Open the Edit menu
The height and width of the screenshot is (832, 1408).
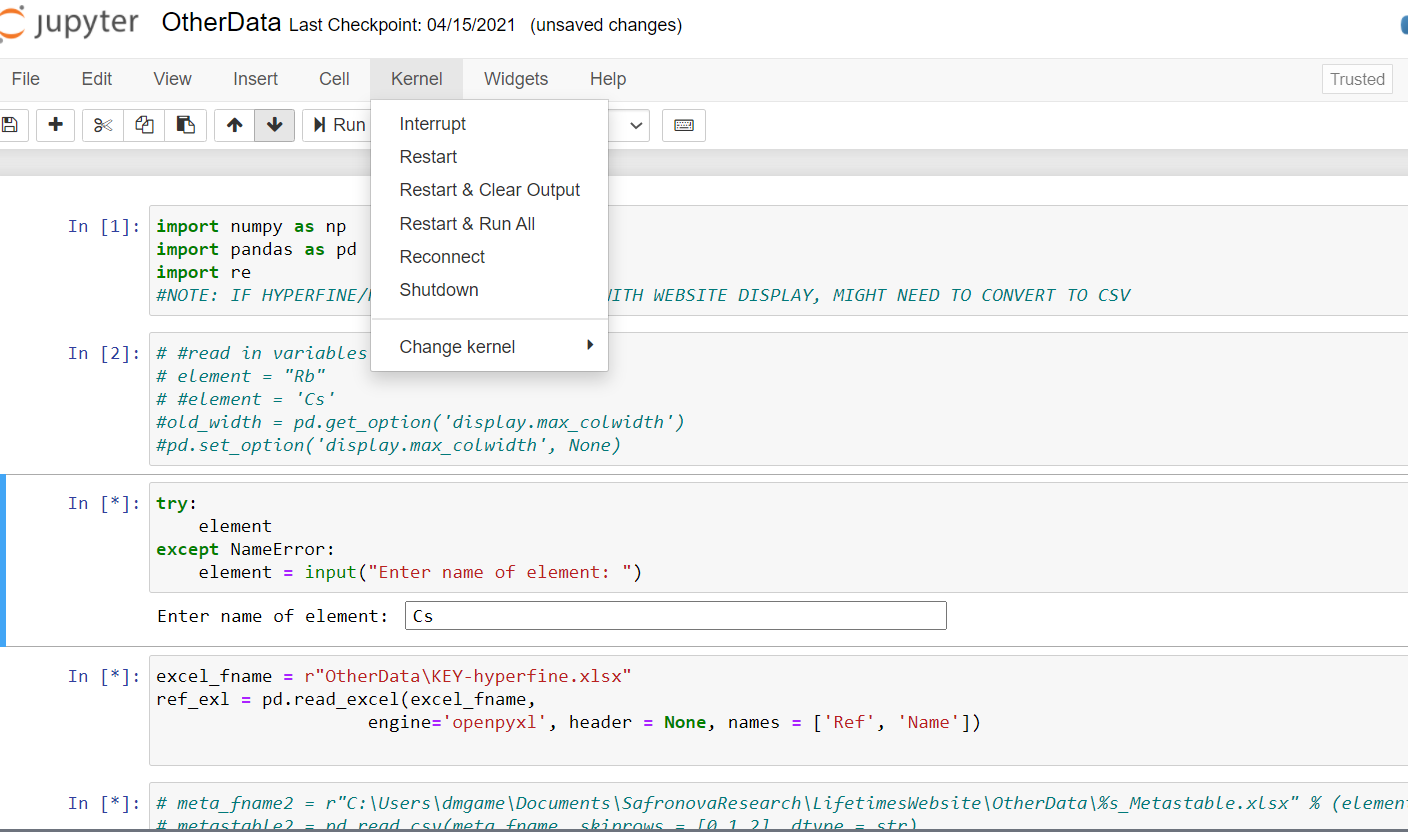coord(97,79)
